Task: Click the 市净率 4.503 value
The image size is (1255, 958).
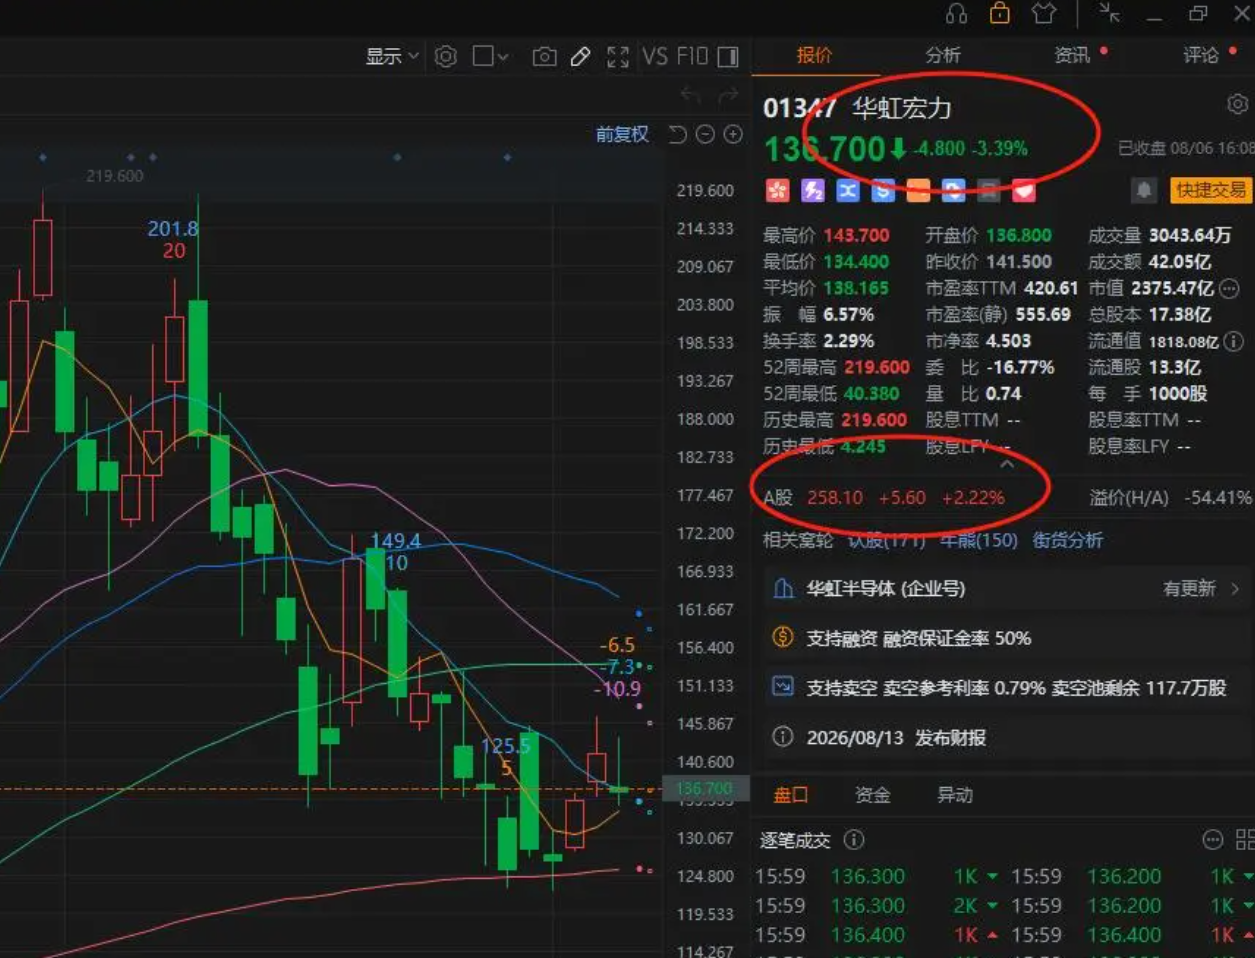Action: coord(1008,341)
